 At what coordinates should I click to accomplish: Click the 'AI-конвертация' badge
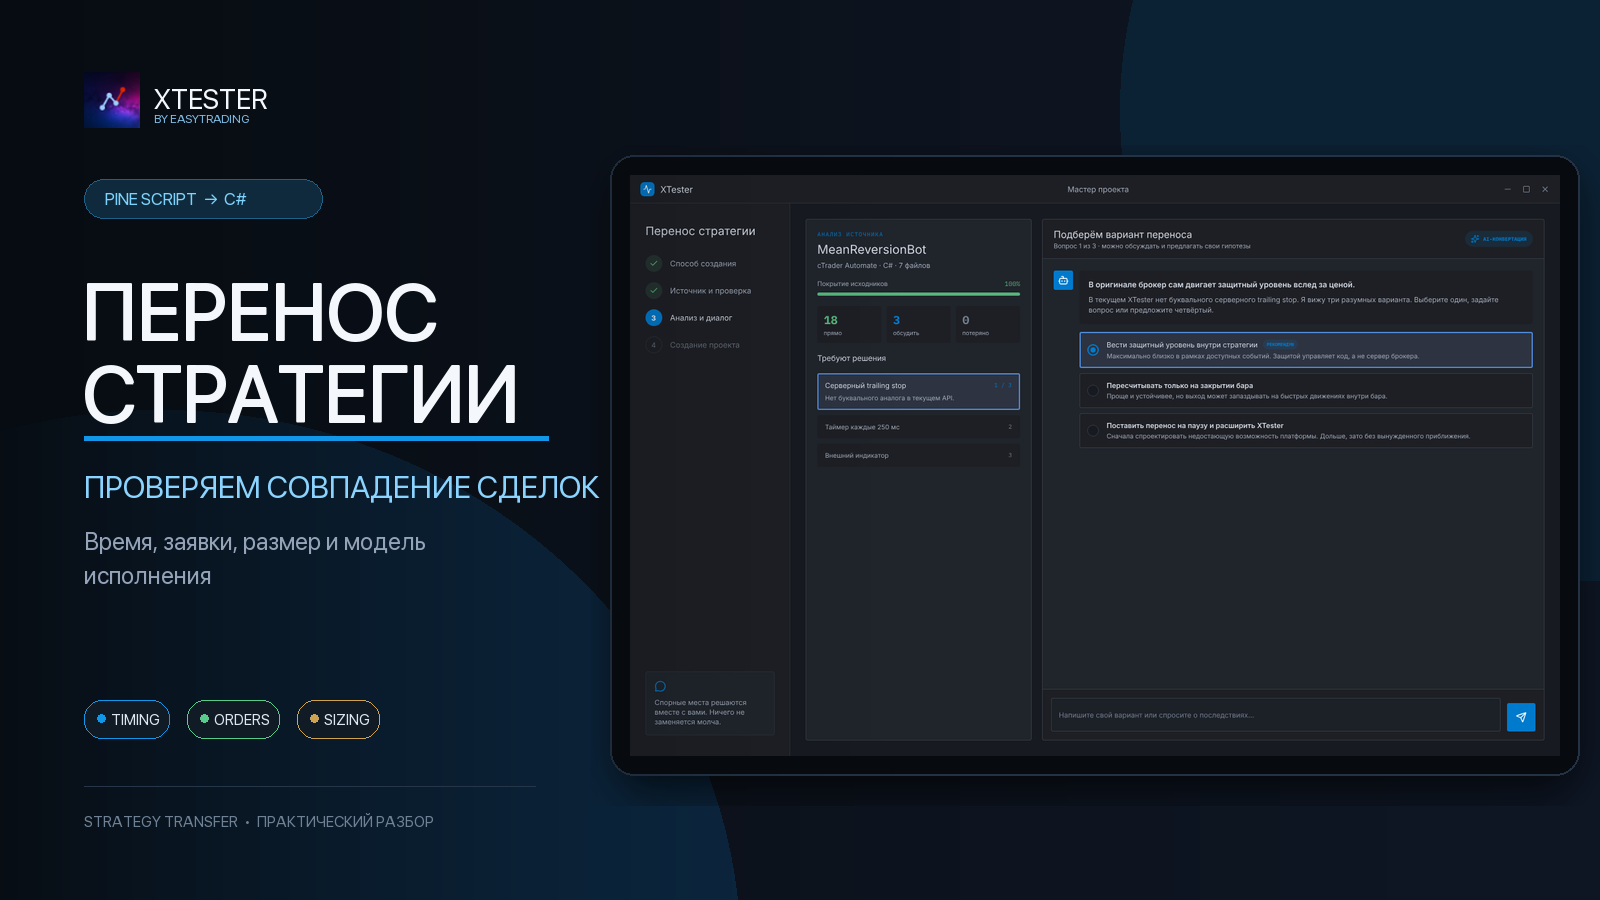1499,239
